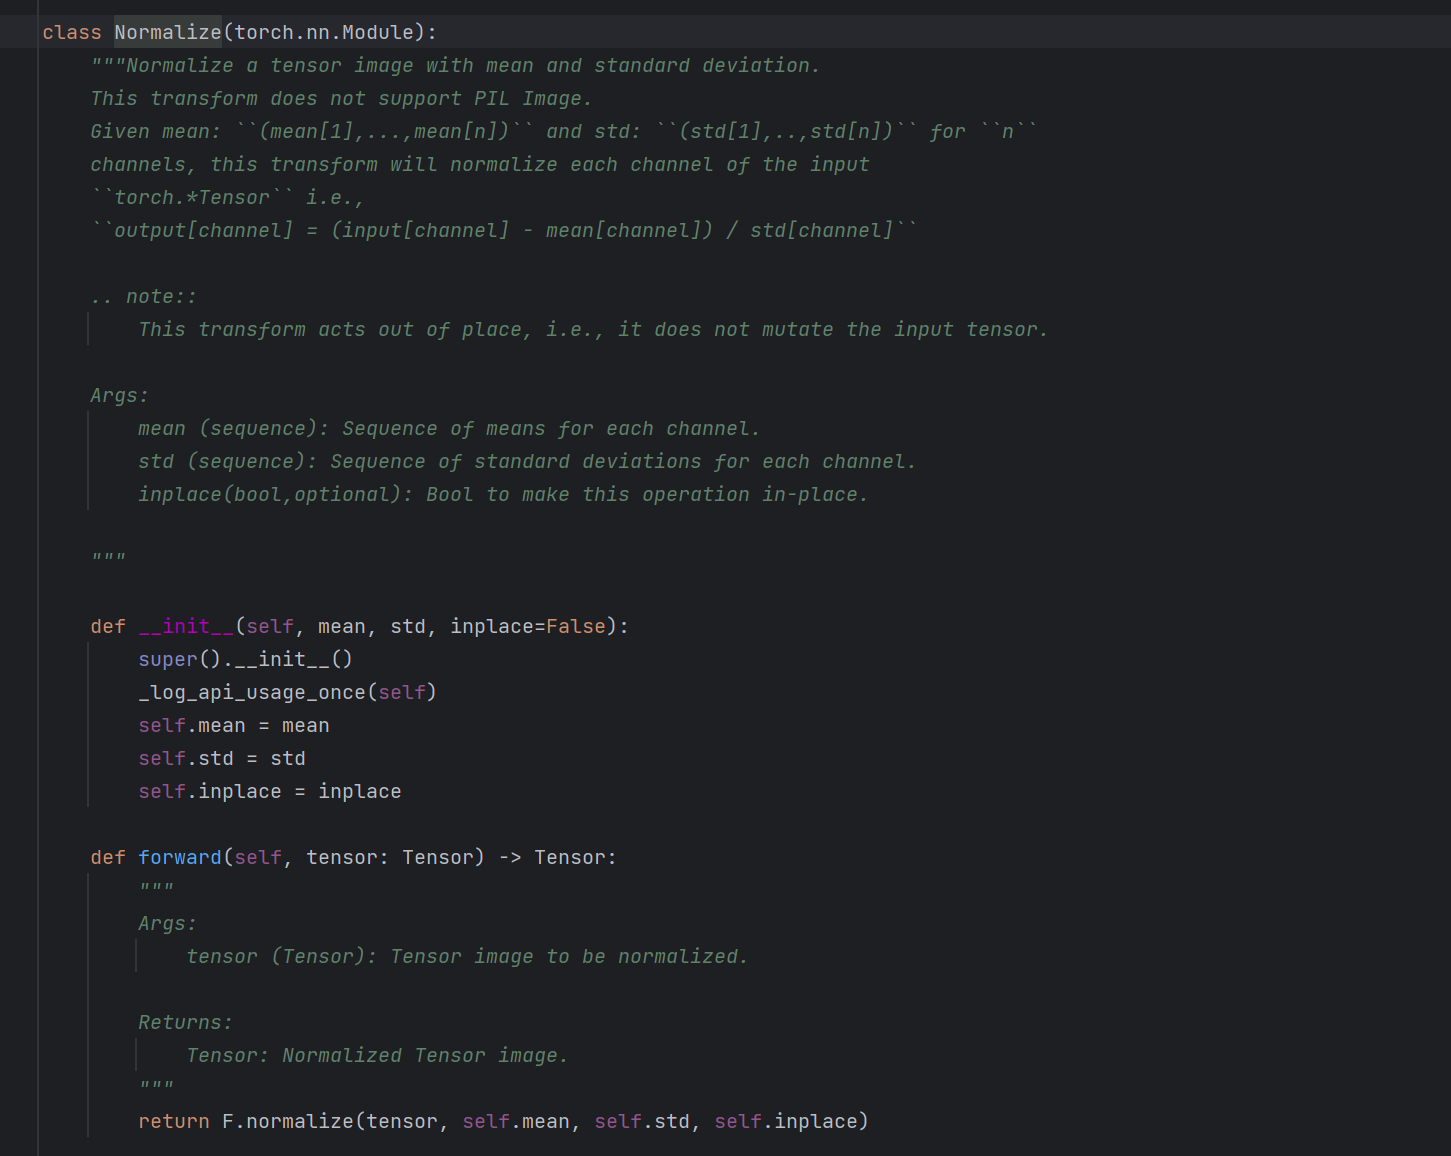Viewport: 1451px width, 1156px height.
Task: Click the Returns: line in forward docstring
Action: 184,1021
